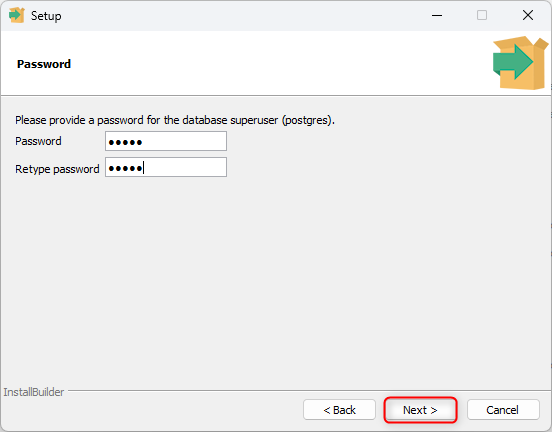This screenshot has width=552, height=432.
Task: Cancel the PostgreSQL installation
Action: pos(503,410)
